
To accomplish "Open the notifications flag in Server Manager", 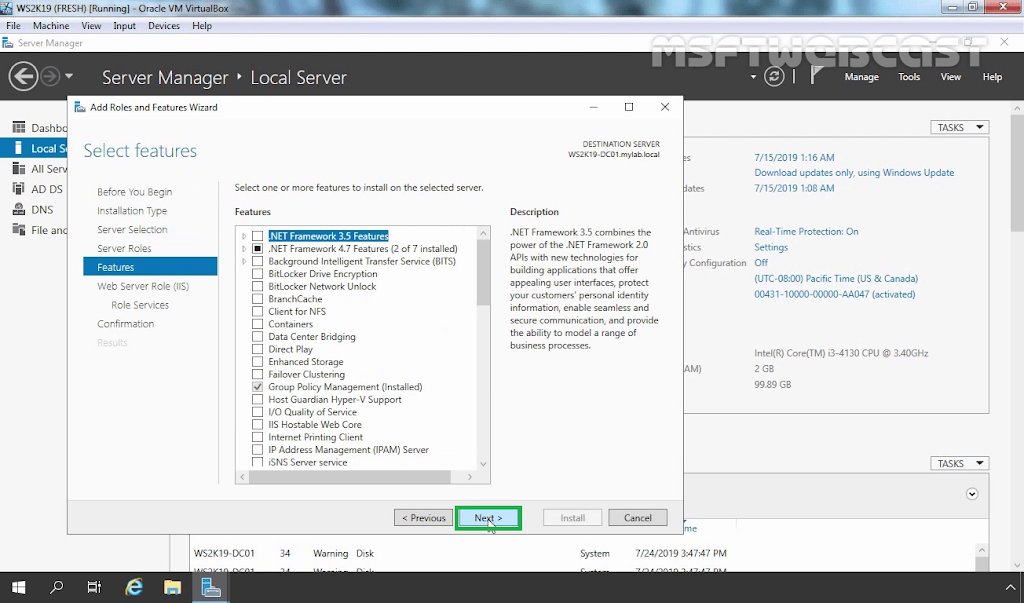I will [x=816, y=76].
